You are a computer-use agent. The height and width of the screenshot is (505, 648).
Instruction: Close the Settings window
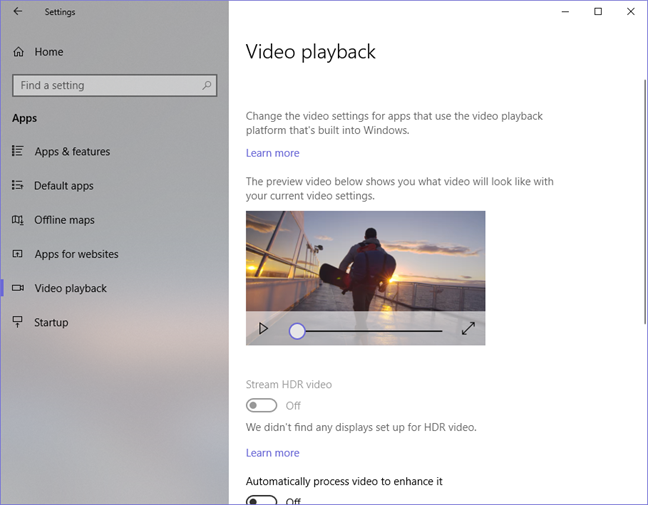[x=631, y=12]
